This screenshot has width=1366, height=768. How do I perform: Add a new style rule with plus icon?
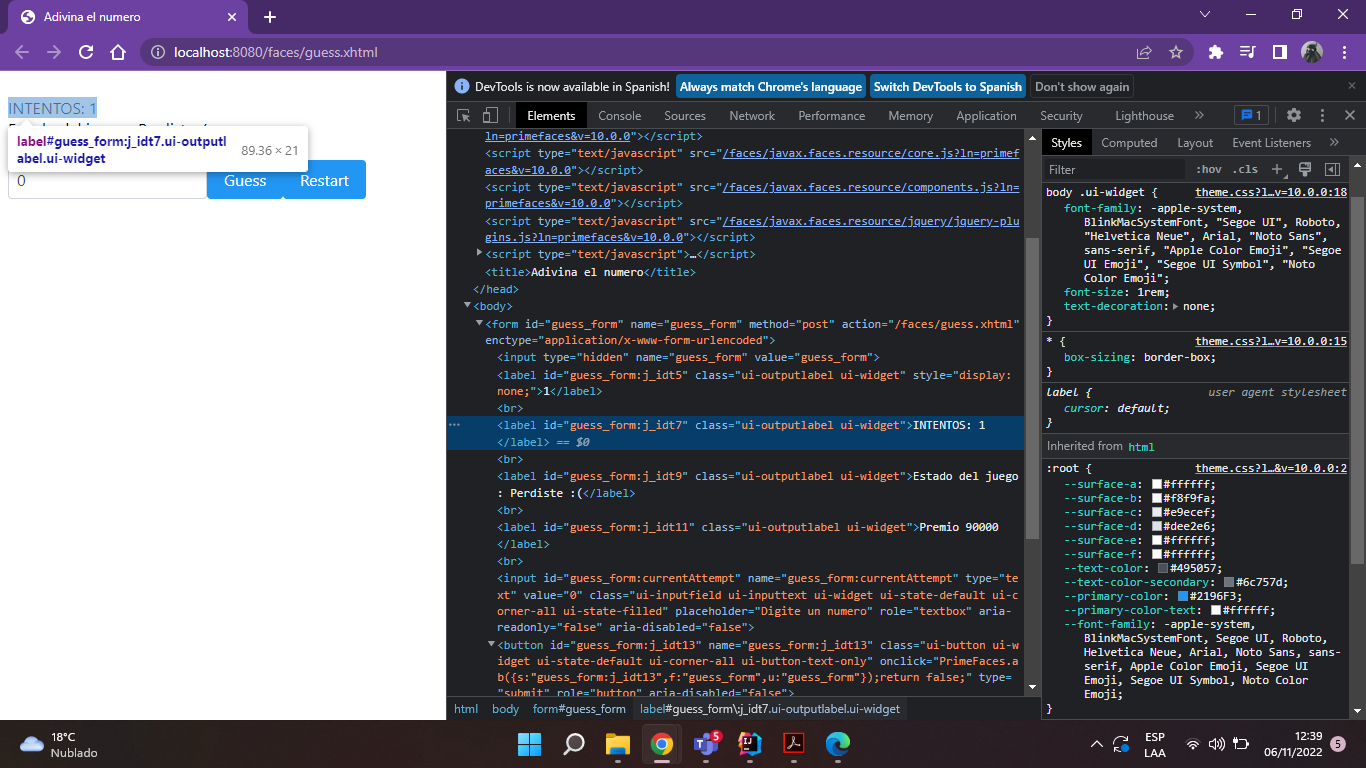click(1277, 170)
